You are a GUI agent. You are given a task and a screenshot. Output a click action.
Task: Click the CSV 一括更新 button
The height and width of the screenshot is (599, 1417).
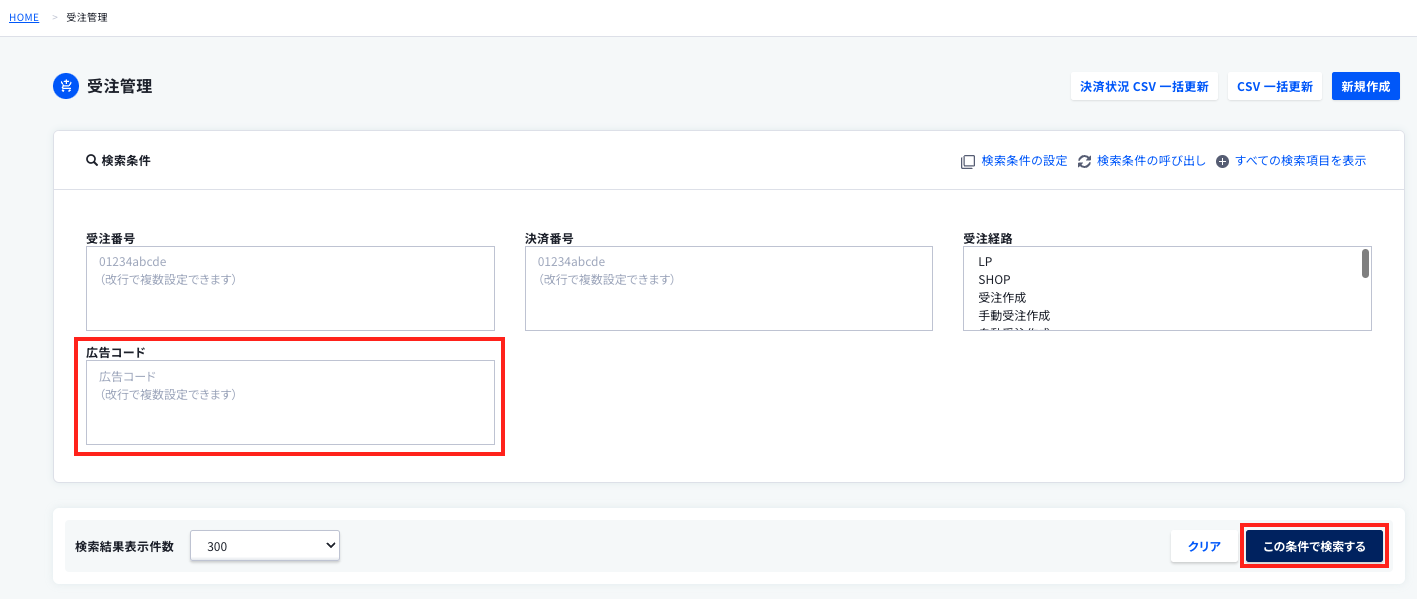[1275, 86]
